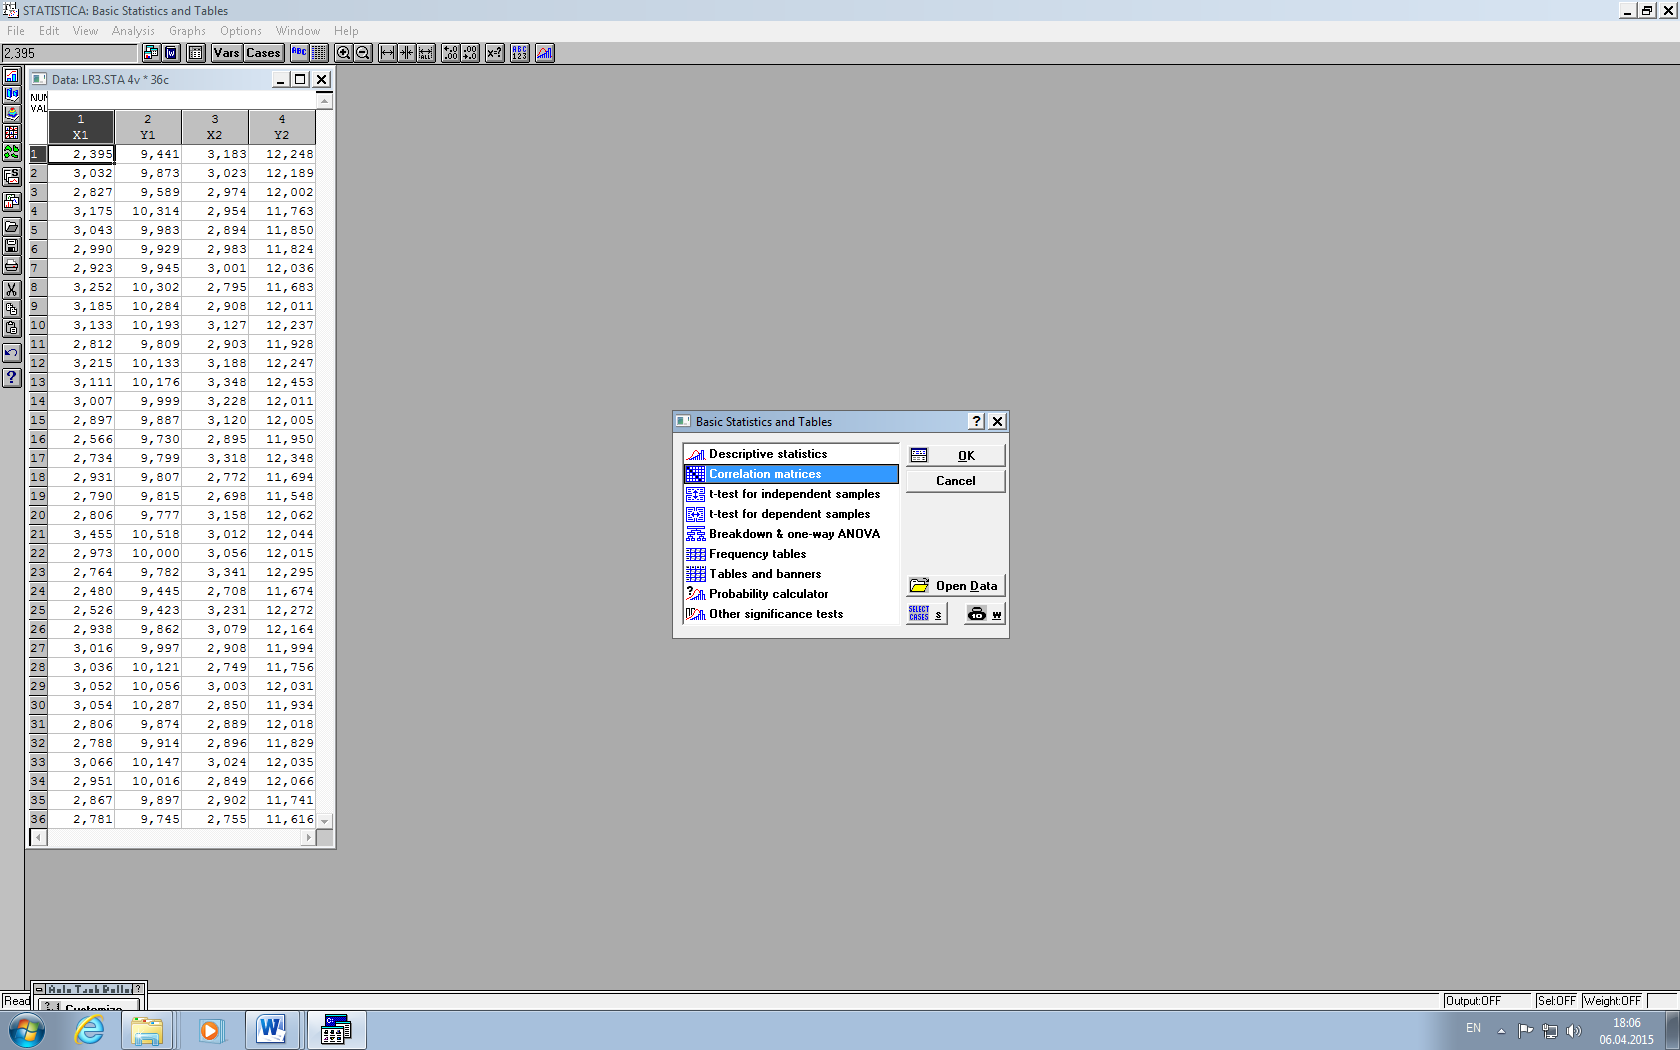Click the Weight W button in the dialog

pyautogui.click(x=984, y=614)
